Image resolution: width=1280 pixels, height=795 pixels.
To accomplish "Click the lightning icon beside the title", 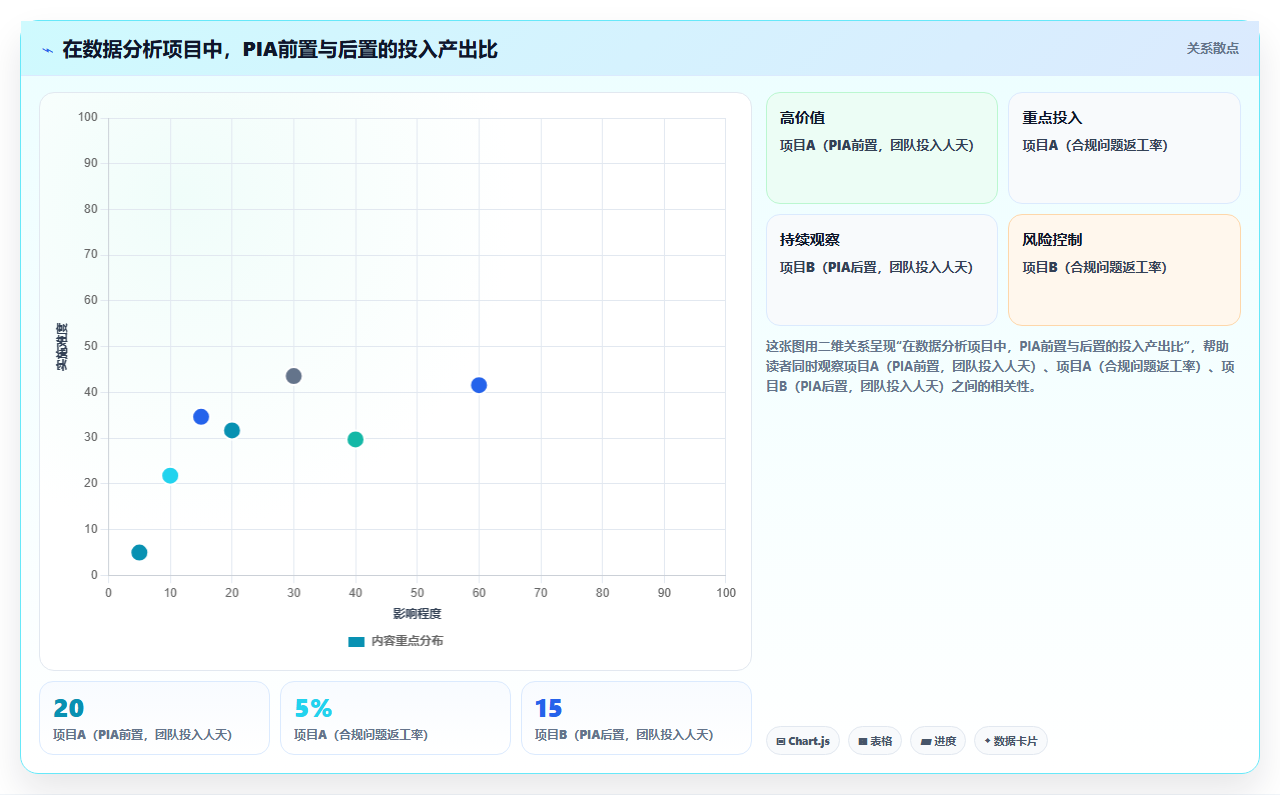I will (x=47, y=50).
